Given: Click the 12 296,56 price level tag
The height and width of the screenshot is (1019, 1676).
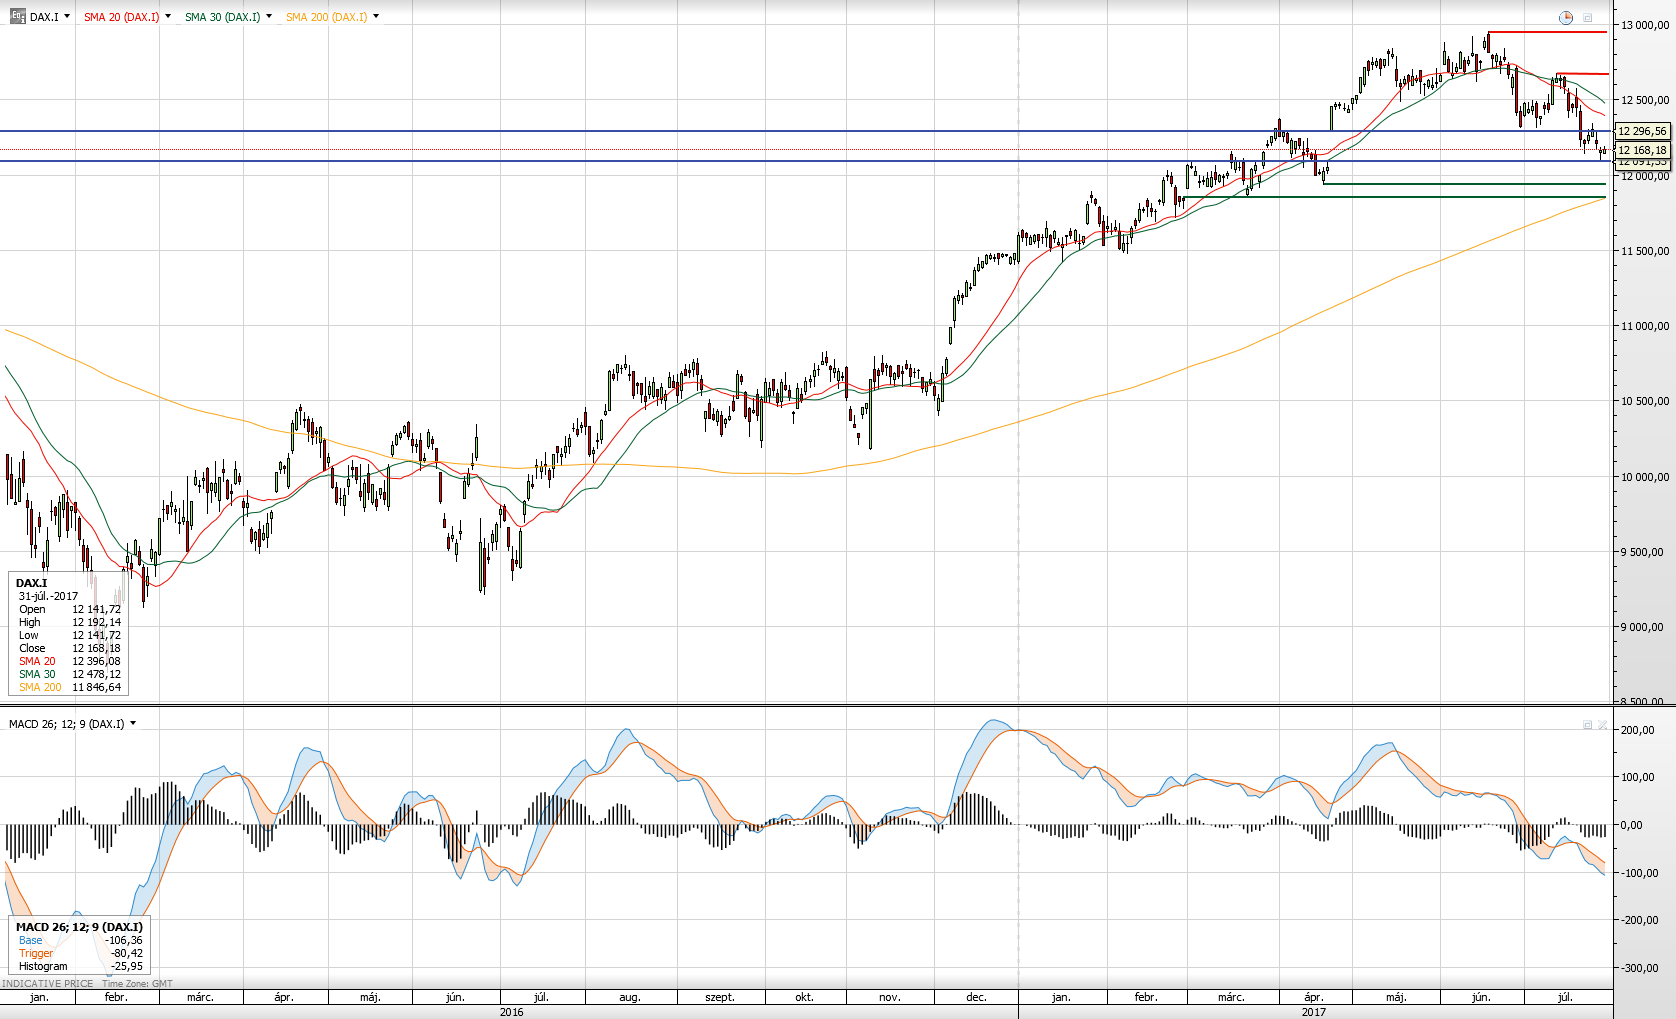Looking at the screenshot, I should (1642, 131).
